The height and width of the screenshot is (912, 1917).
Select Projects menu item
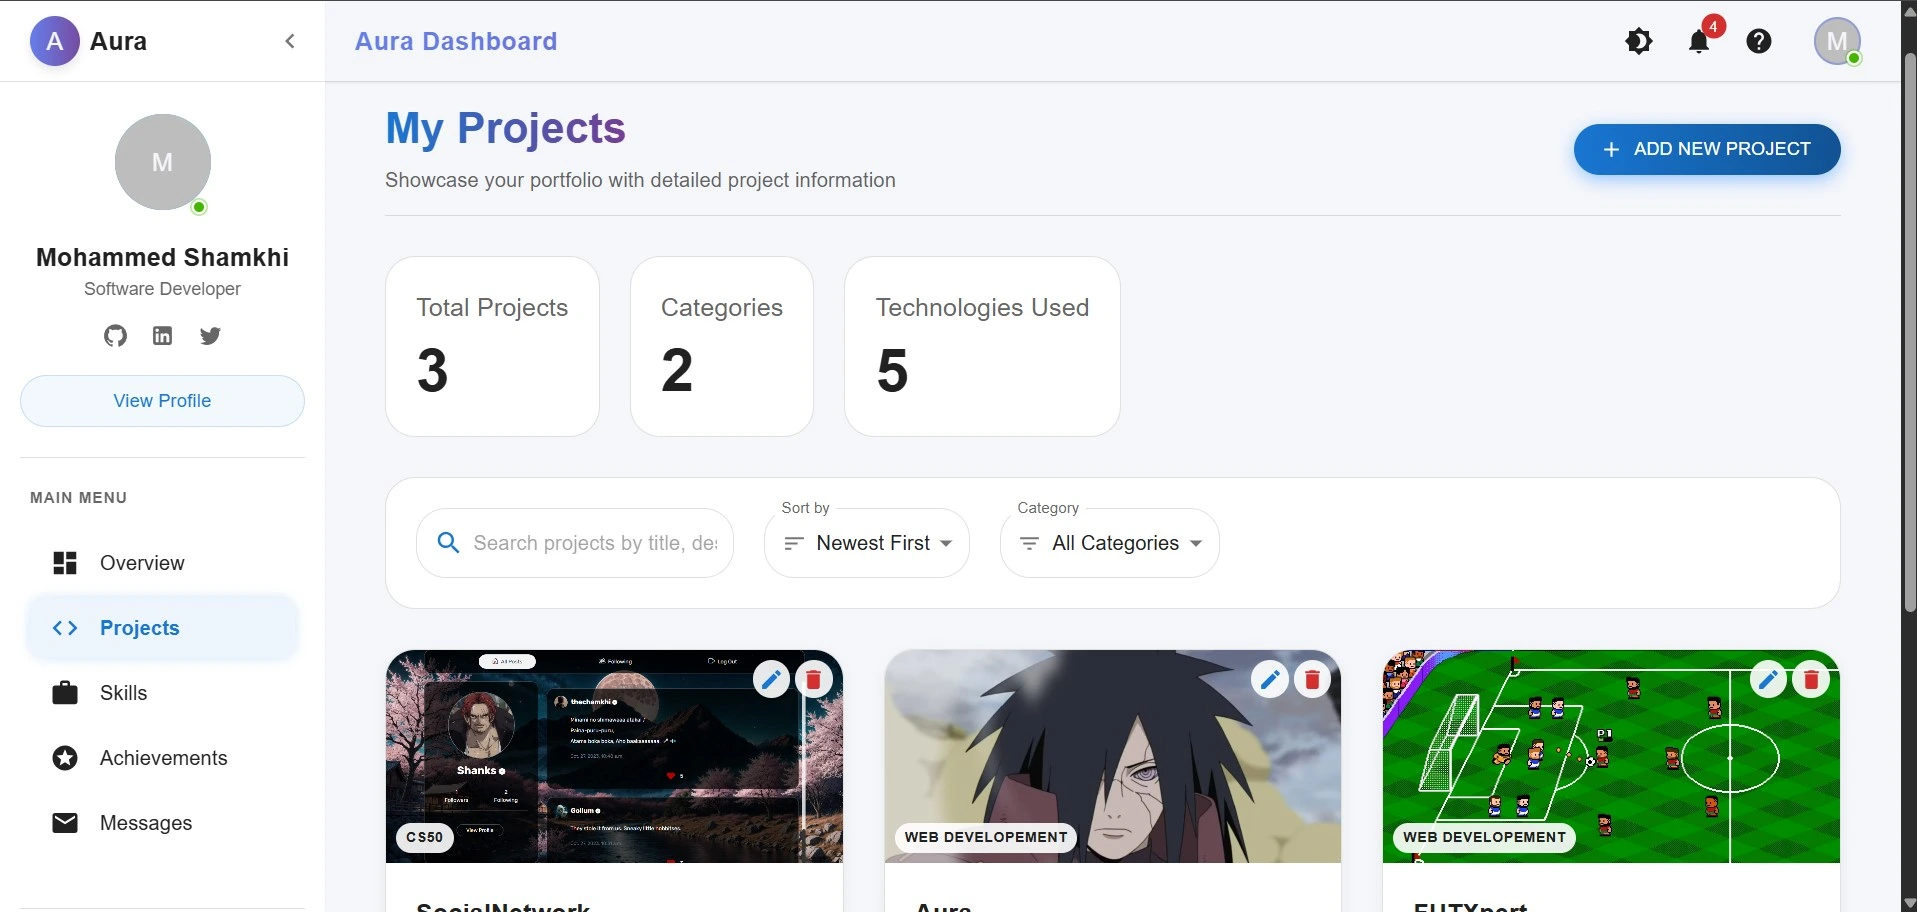(x=162, y=628)
